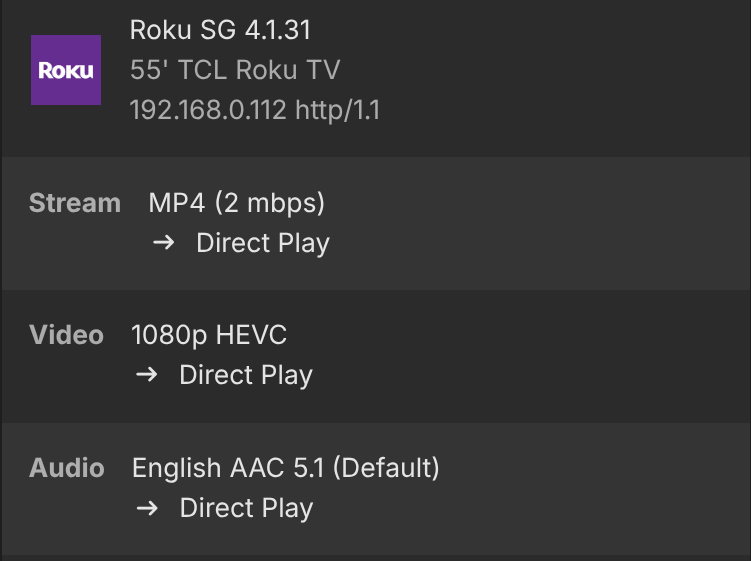751x561 pixels.
Task: Click Direct Play under Stream
Action: pos(263,243)
